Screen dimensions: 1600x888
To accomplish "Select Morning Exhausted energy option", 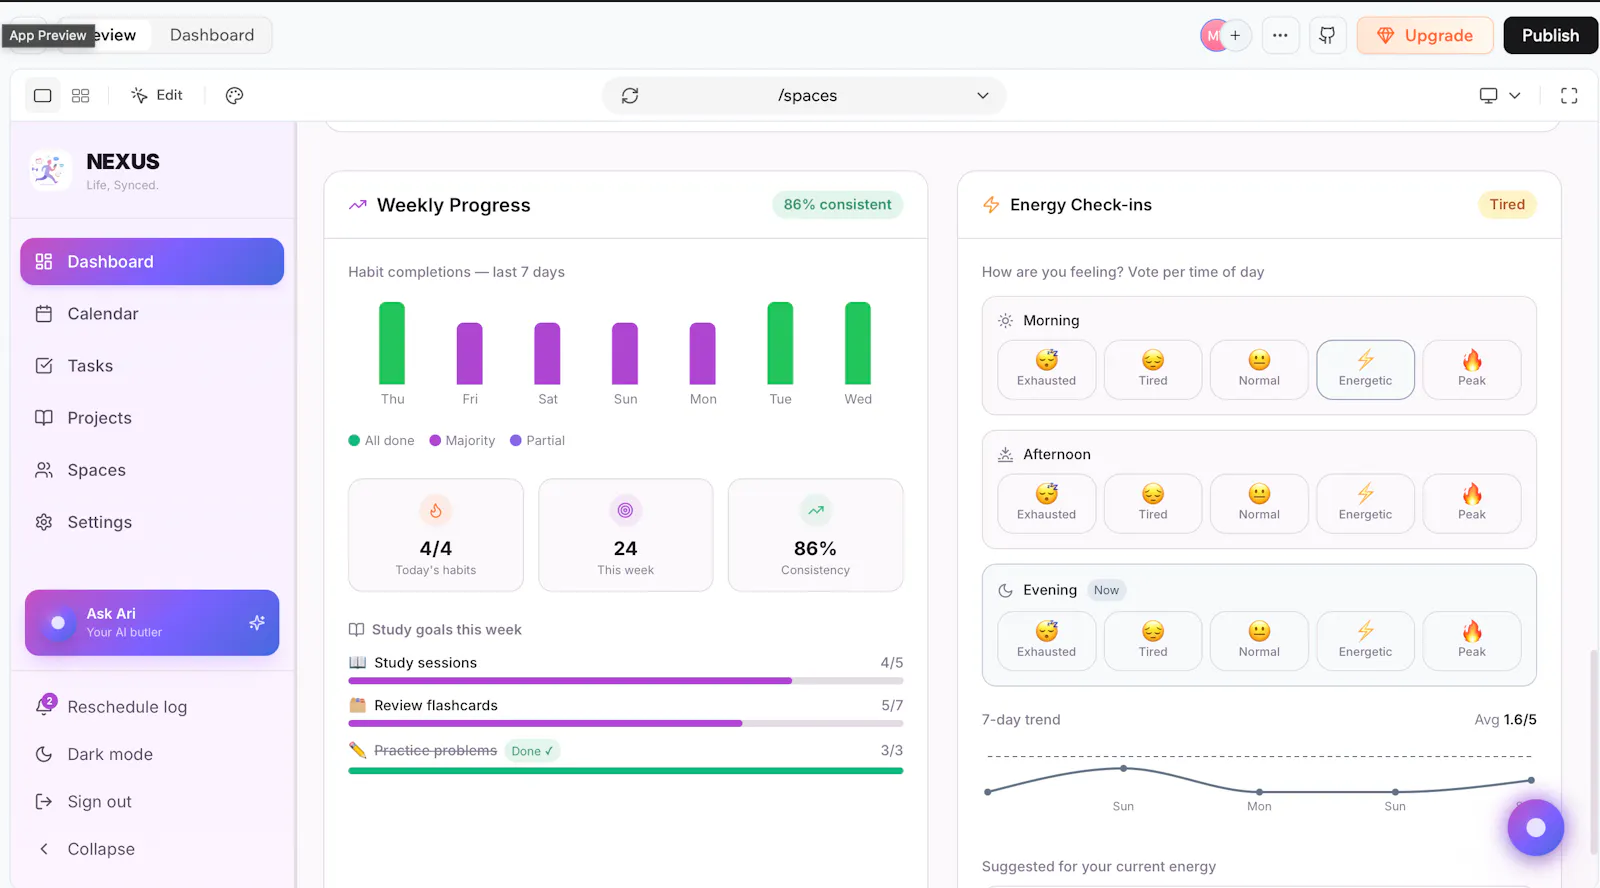I will (1047, 370).
